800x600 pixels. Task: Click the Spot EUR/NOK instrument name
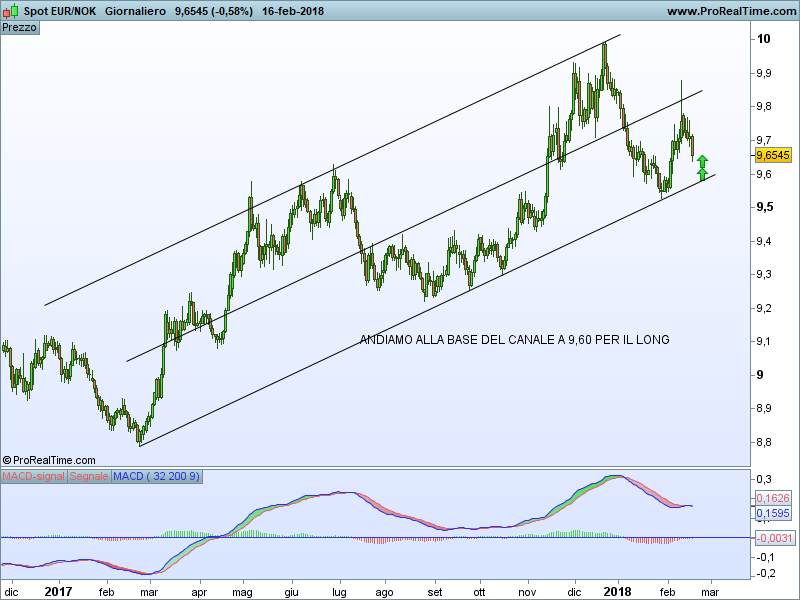click(x=59, y=11)
